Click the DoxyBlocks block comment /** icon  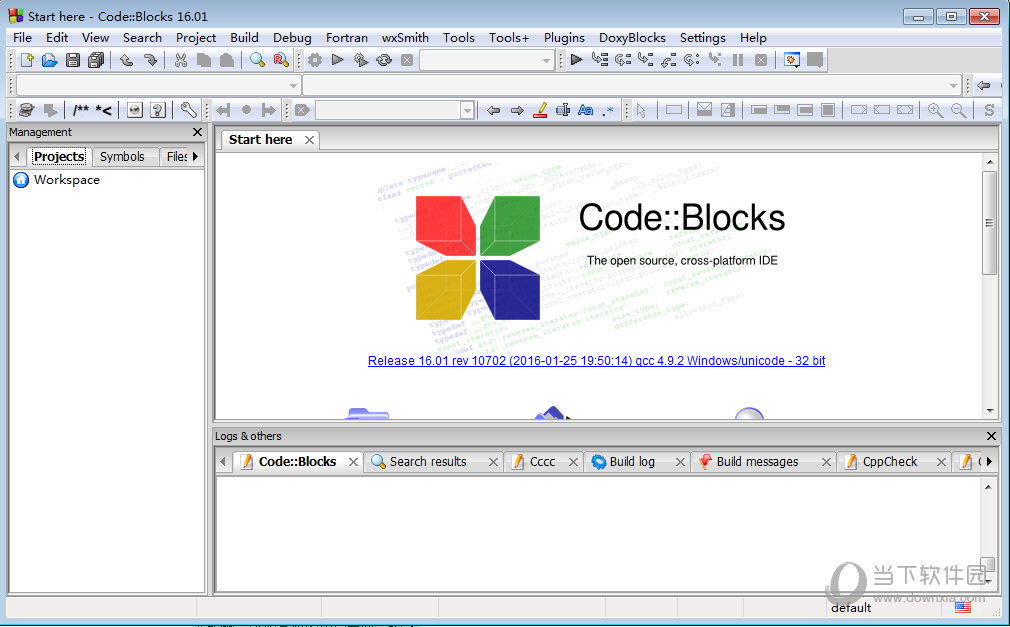(81, 110)
